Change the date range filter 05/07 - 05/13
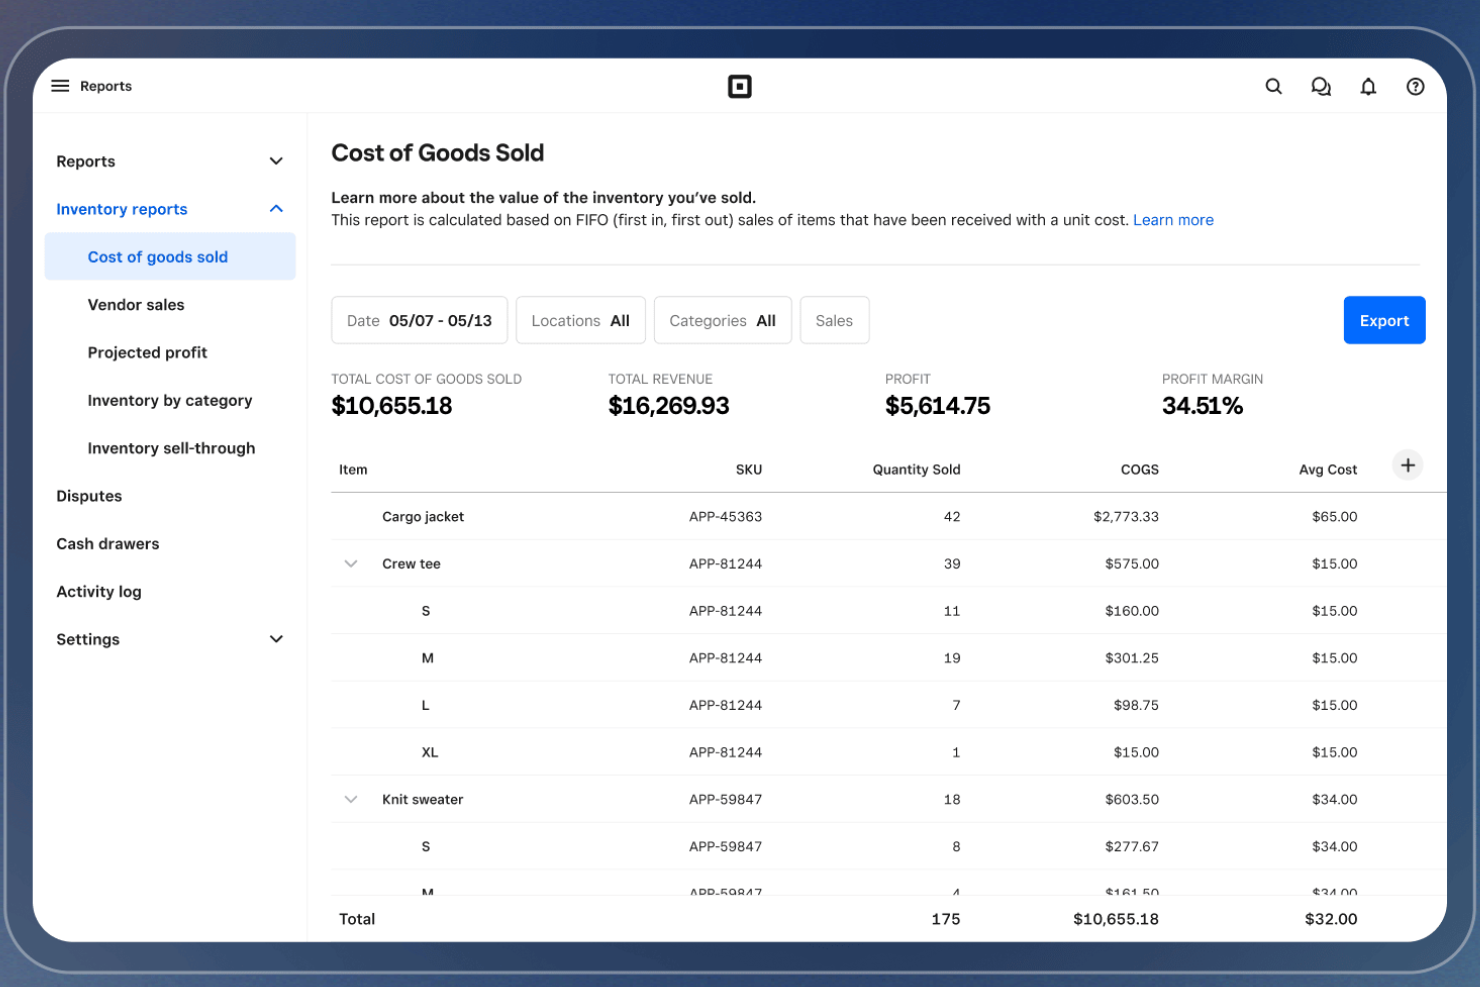Viewport: 1480px width, 987px height. [x=419, y=320]
